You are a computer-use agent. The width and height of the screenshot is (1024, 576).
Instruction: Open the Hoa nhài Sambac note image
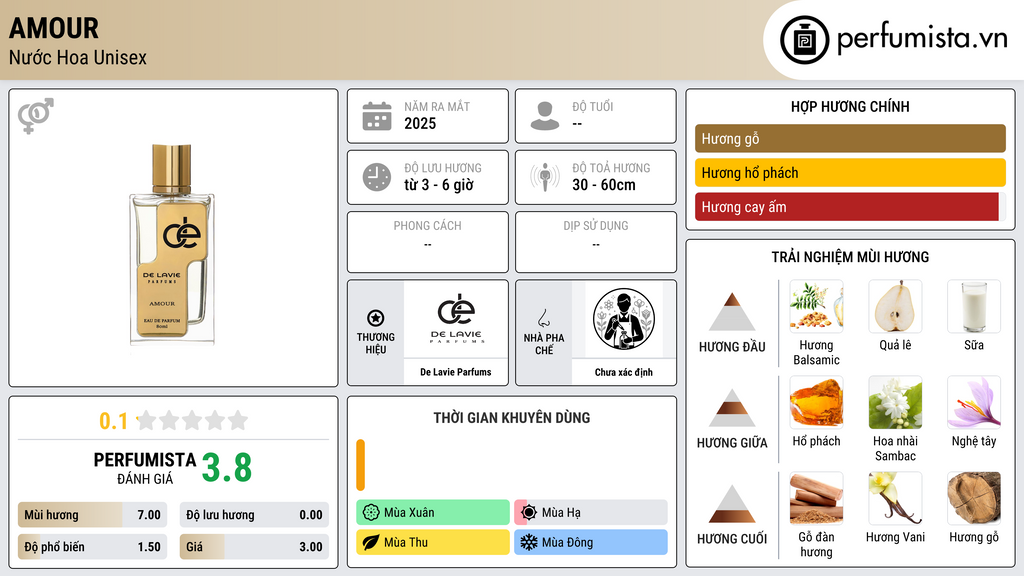tap(895, 402)
